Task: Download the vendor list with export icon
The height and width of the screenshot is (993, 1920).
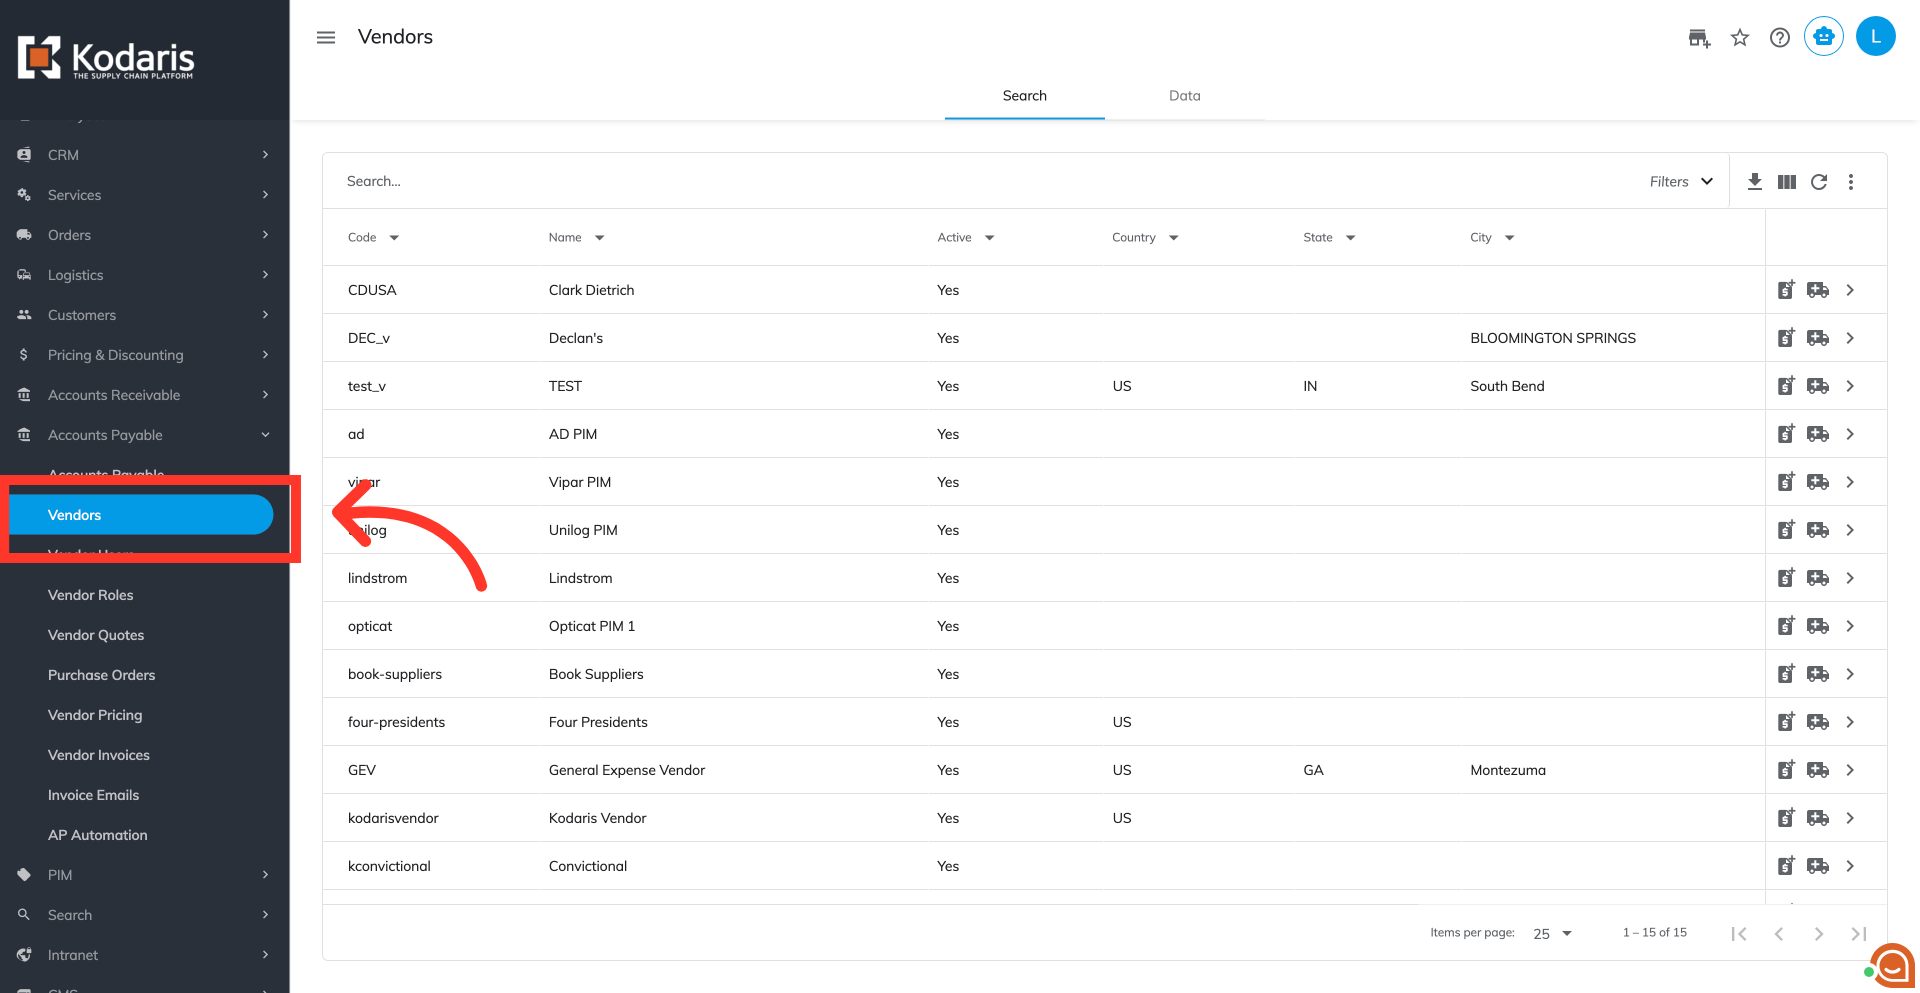Action: click(1755, 181)
